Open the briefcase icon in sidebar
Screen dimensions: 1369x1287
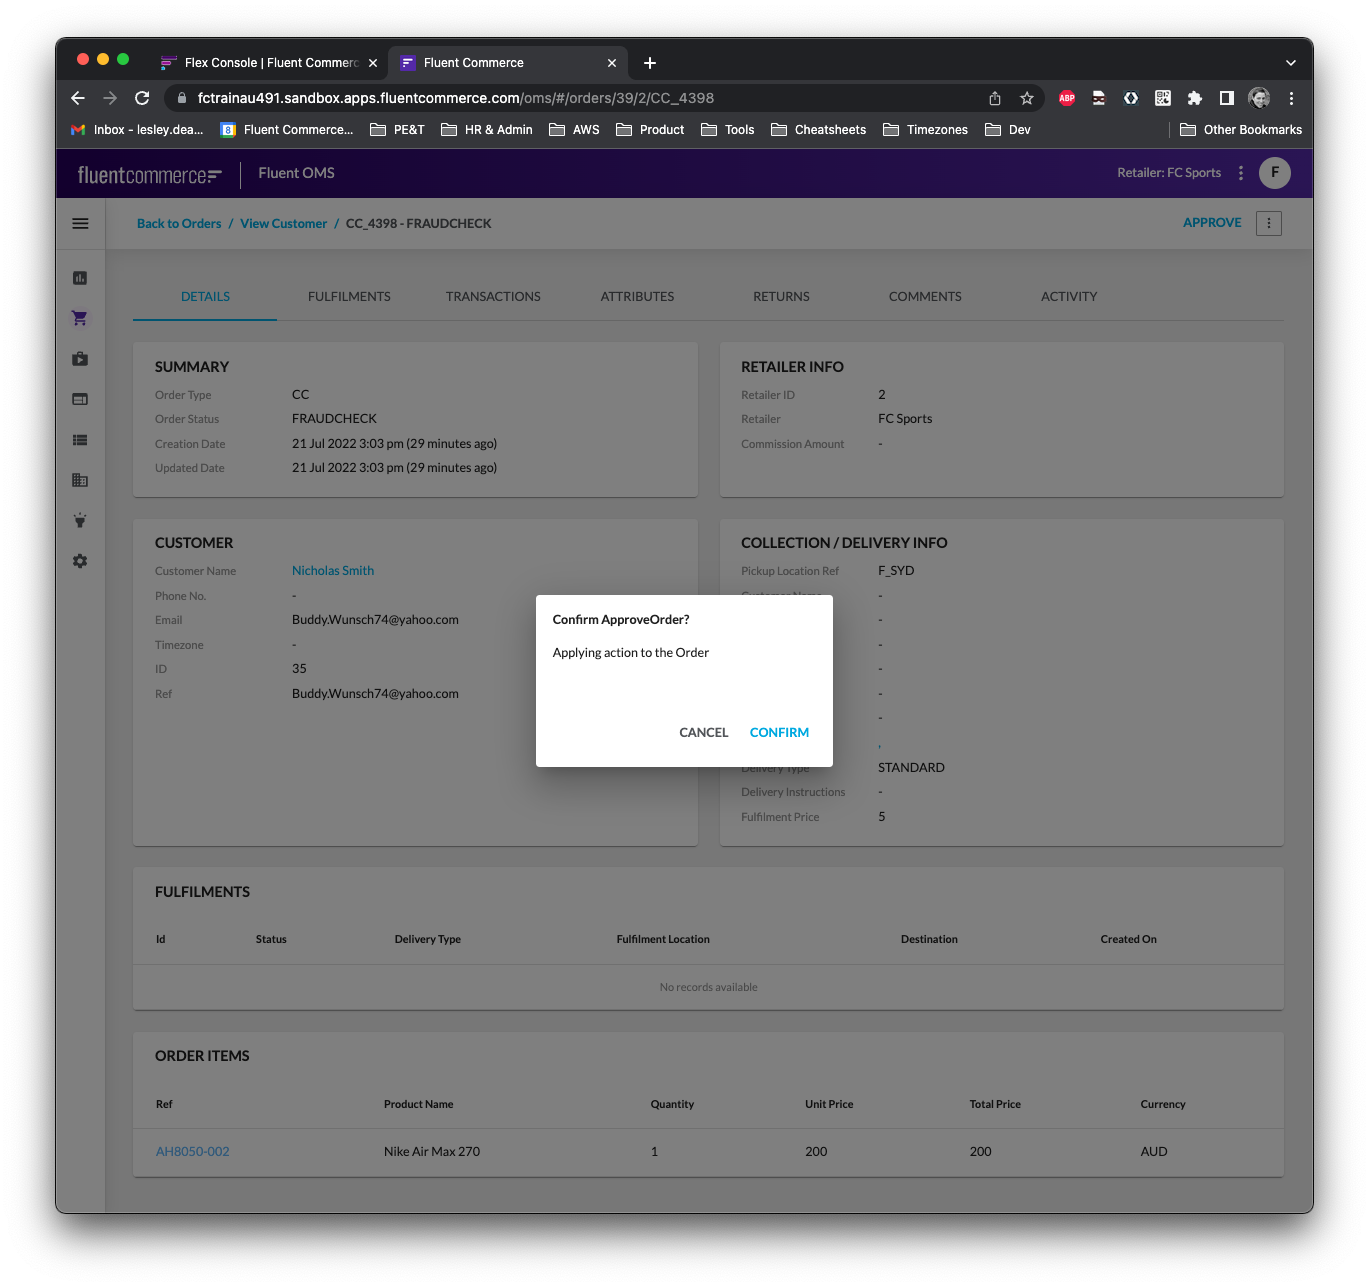tap(80, 359)
